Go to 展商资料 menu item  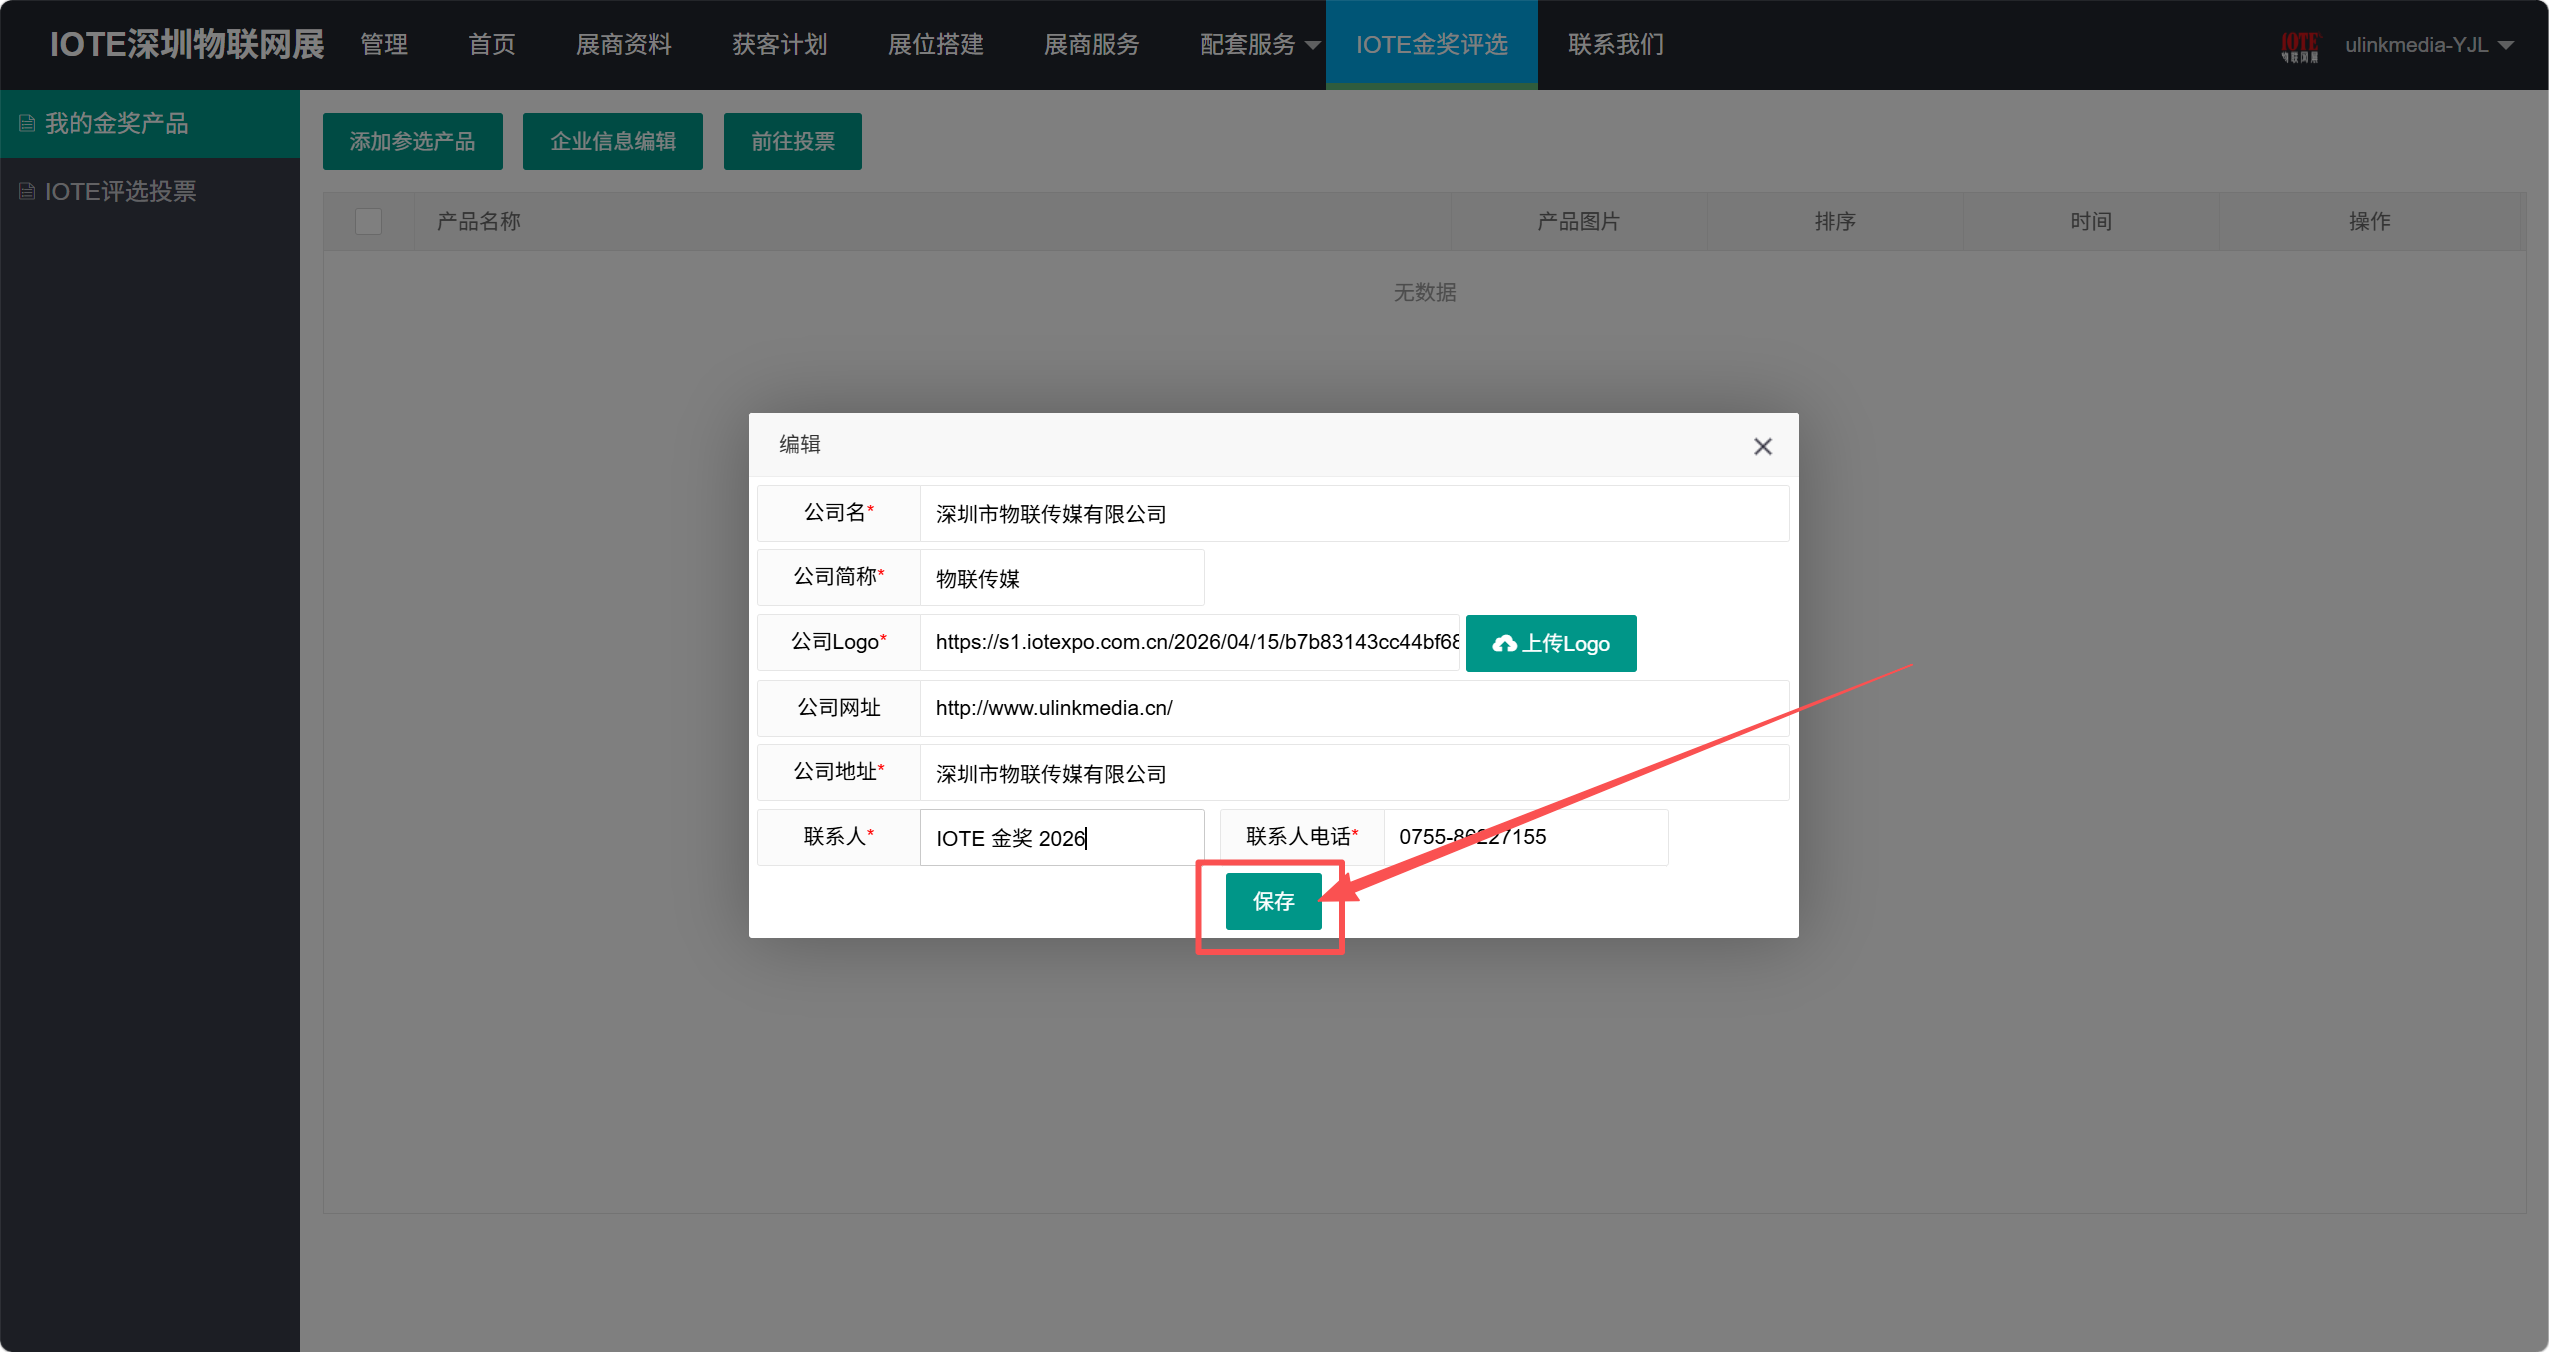(x=623, y=45)
